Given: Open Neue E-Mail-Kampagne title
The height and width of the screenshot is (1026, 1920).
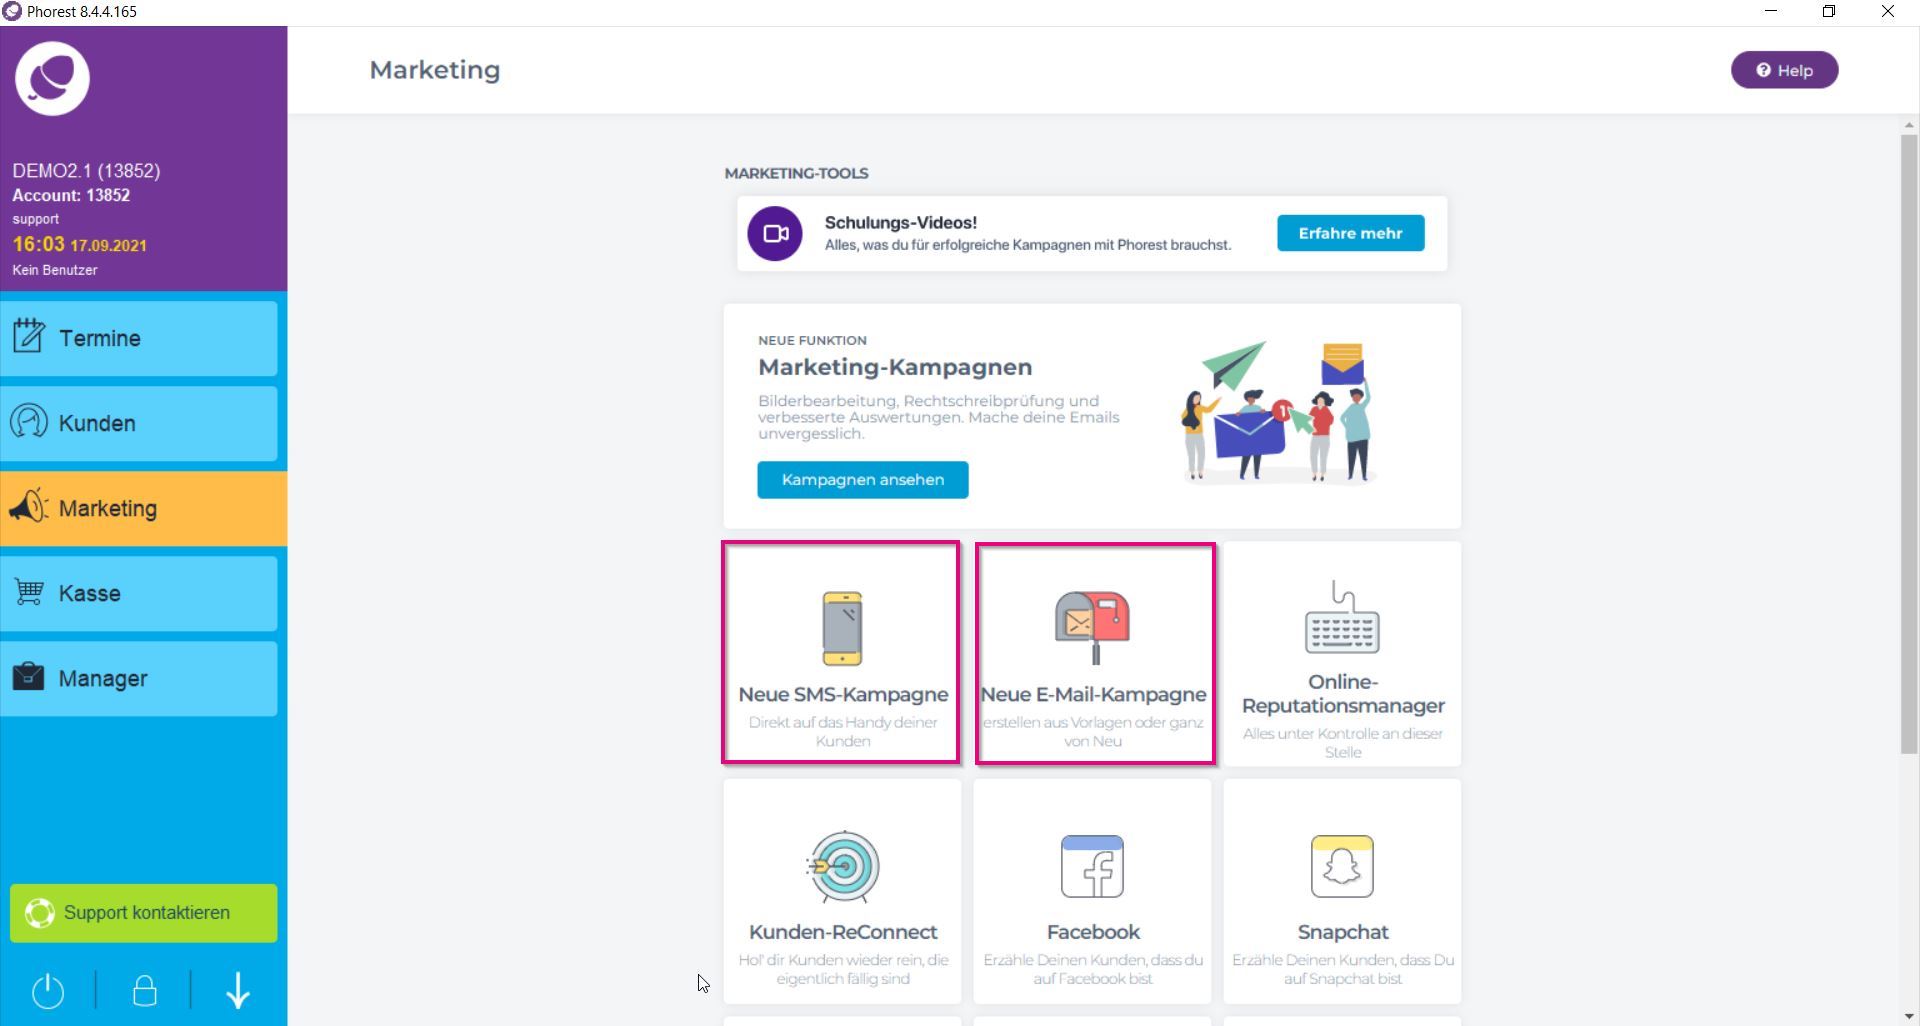Looking at the screenshot, I should coord(1093,694).
